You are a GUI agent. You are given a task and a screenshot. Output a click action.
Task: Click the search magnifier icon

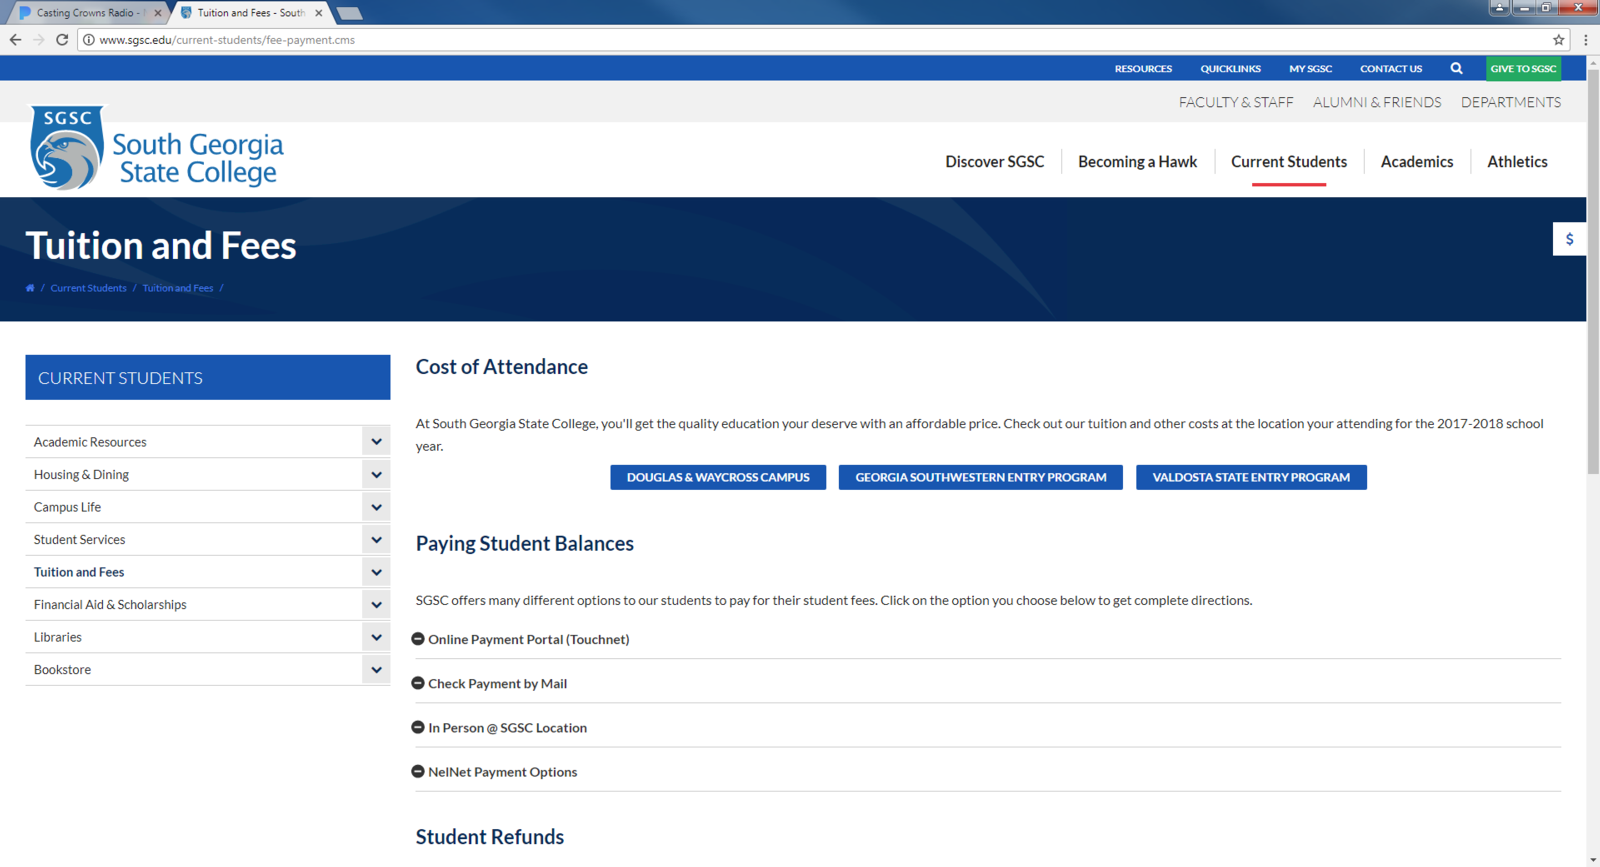point(1456,69)
